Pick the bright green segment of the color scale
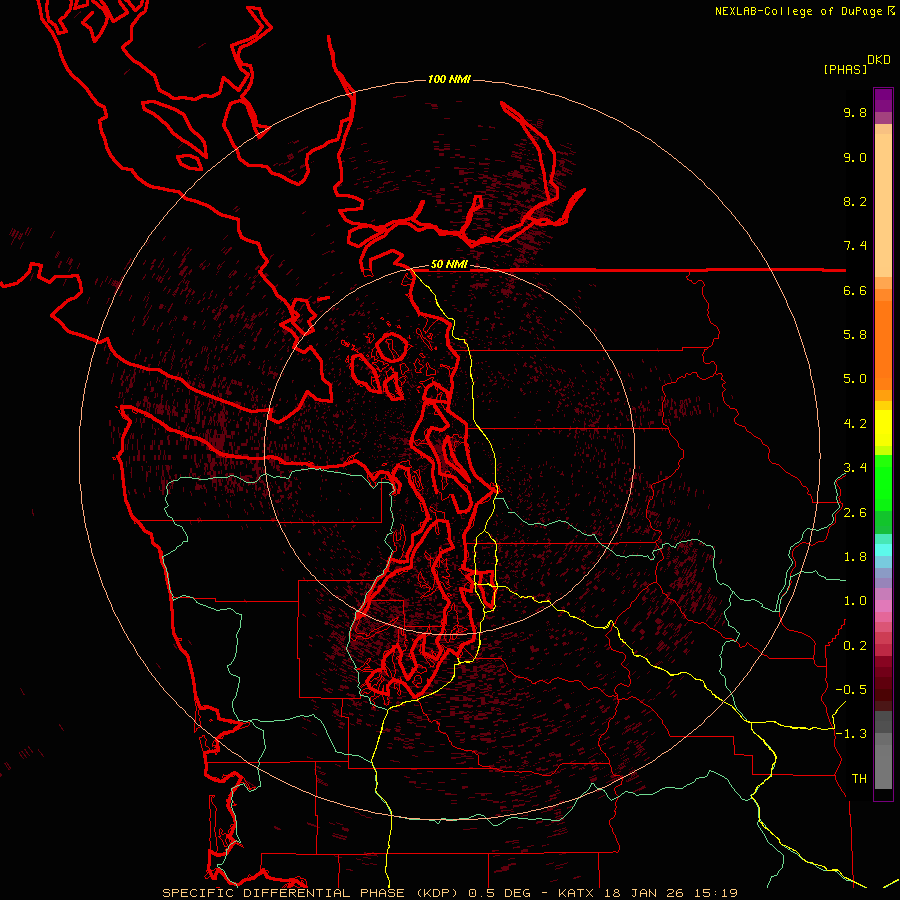This screenshot has width=900, height=900. pos(883,483)
